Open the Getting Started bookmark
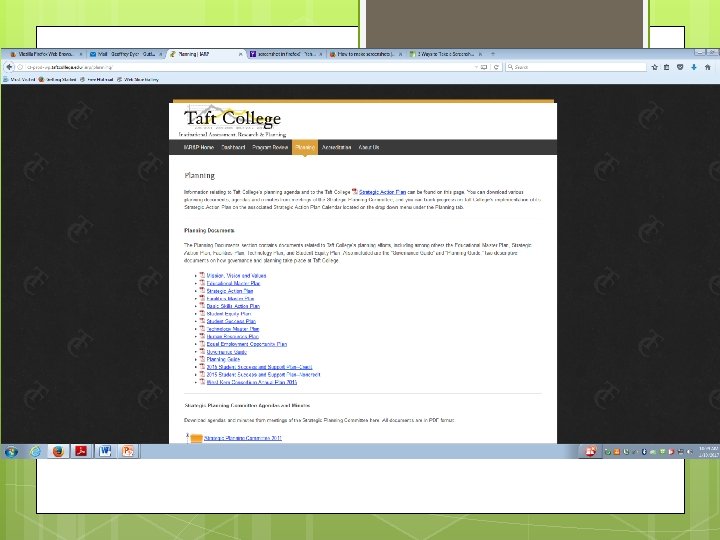Image resolution: width=720 pixels, height=540 pixels. click(x=57, y=79)
